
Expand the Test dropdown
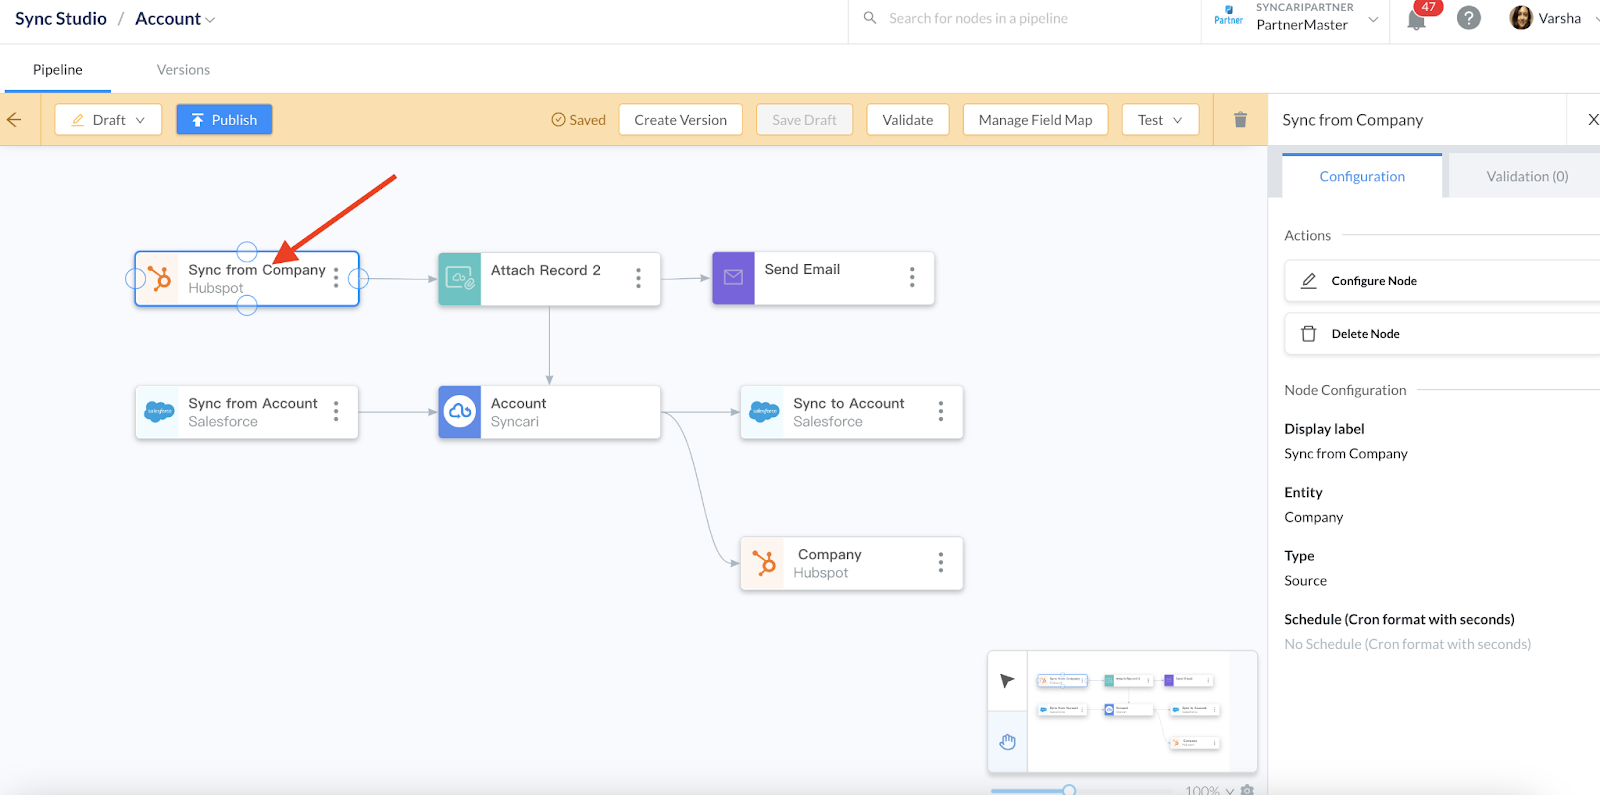(x=1160, y=120)
